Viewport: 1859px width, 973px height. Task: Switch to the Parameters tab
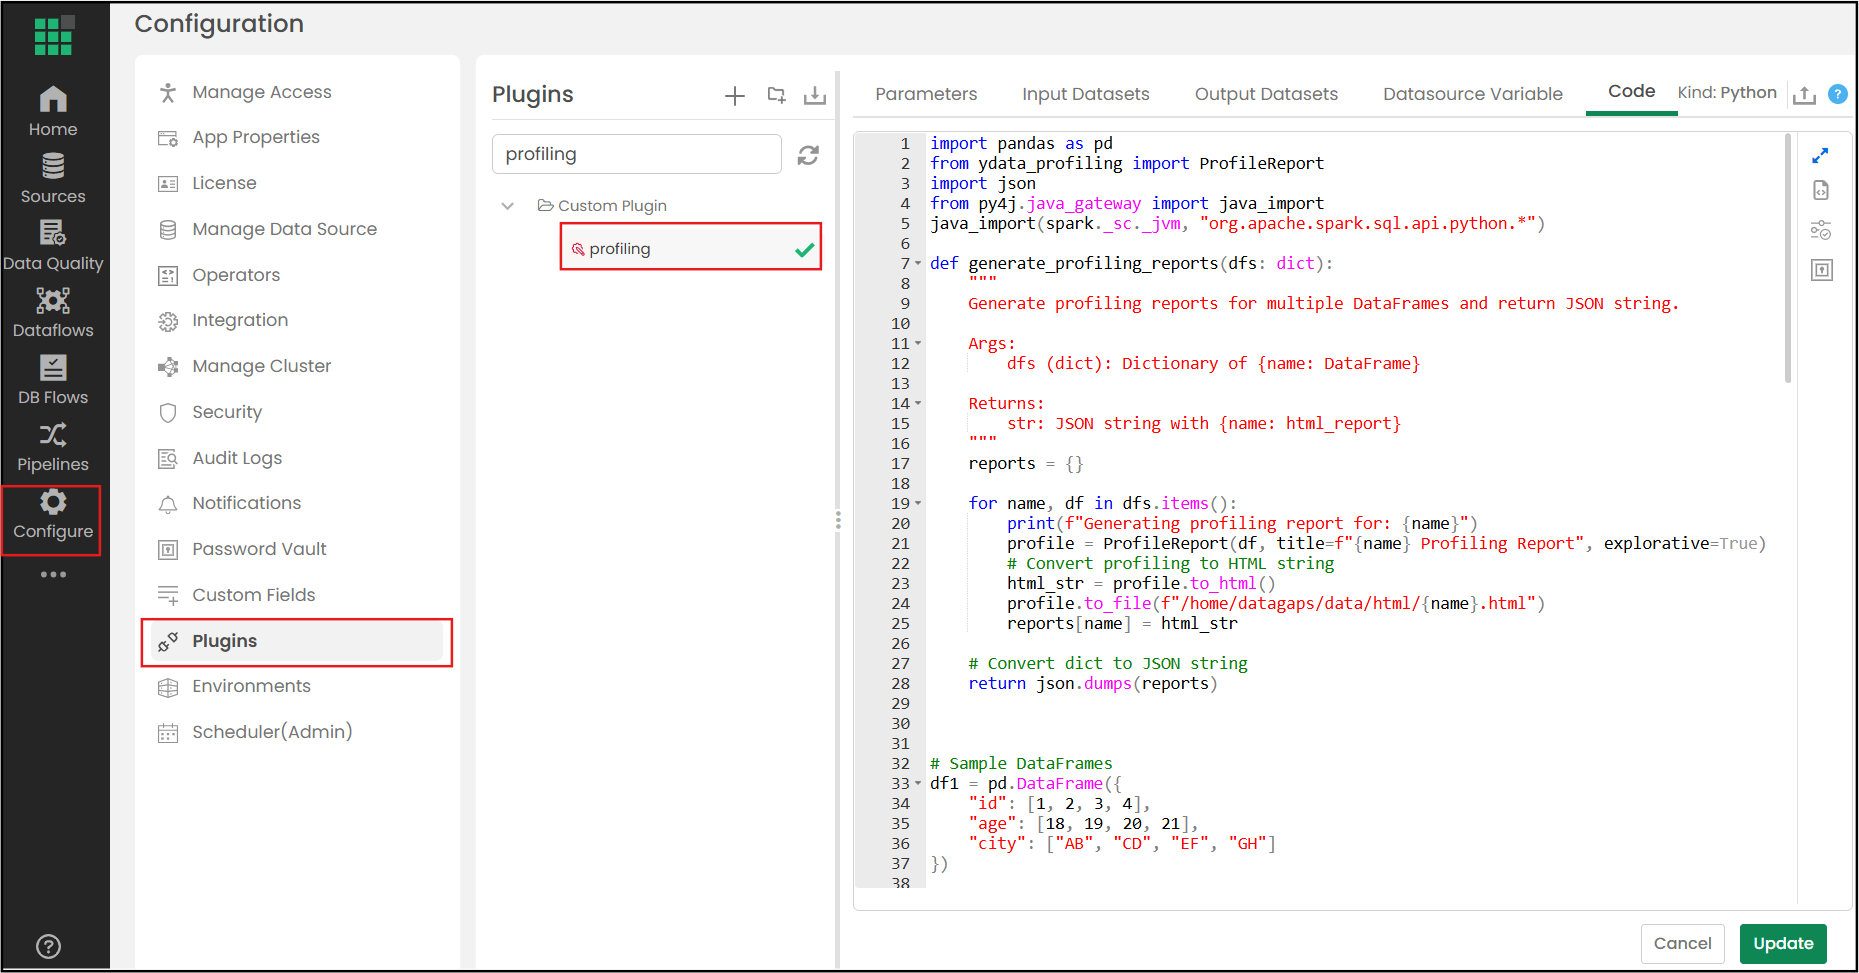coord(926,94)
